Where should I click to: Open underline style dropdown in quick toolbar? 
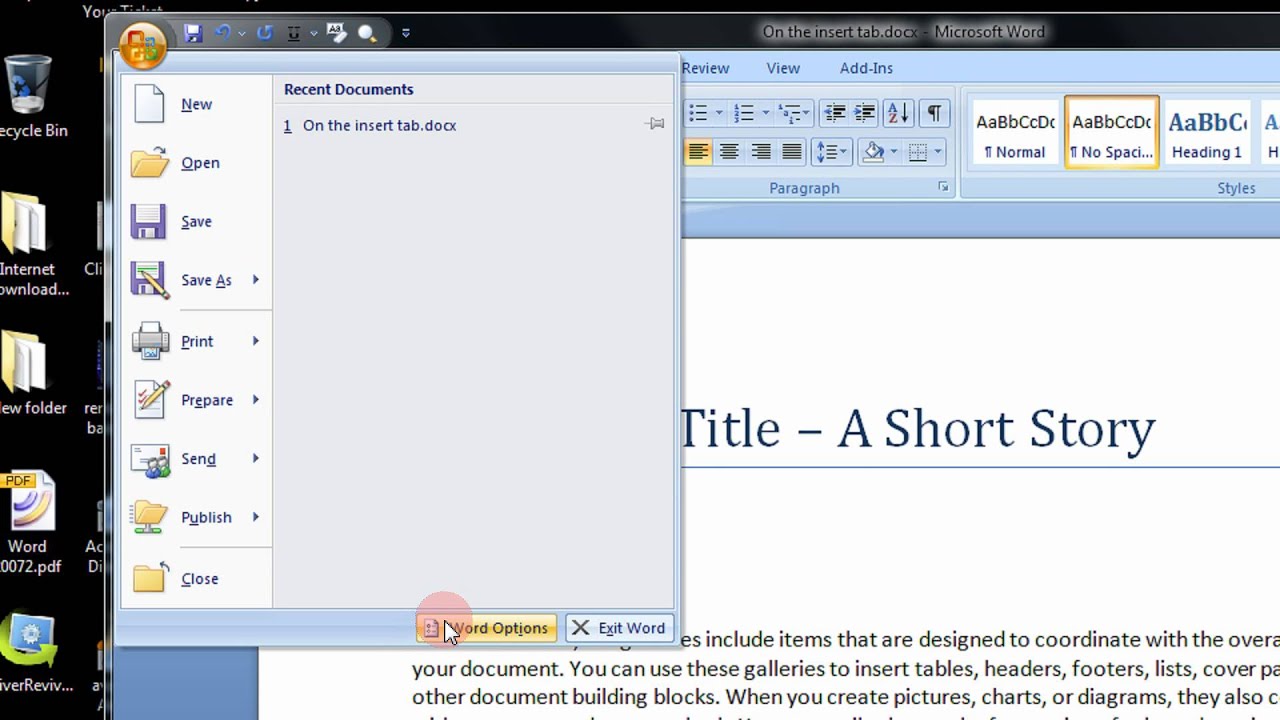tap(313, 33)
